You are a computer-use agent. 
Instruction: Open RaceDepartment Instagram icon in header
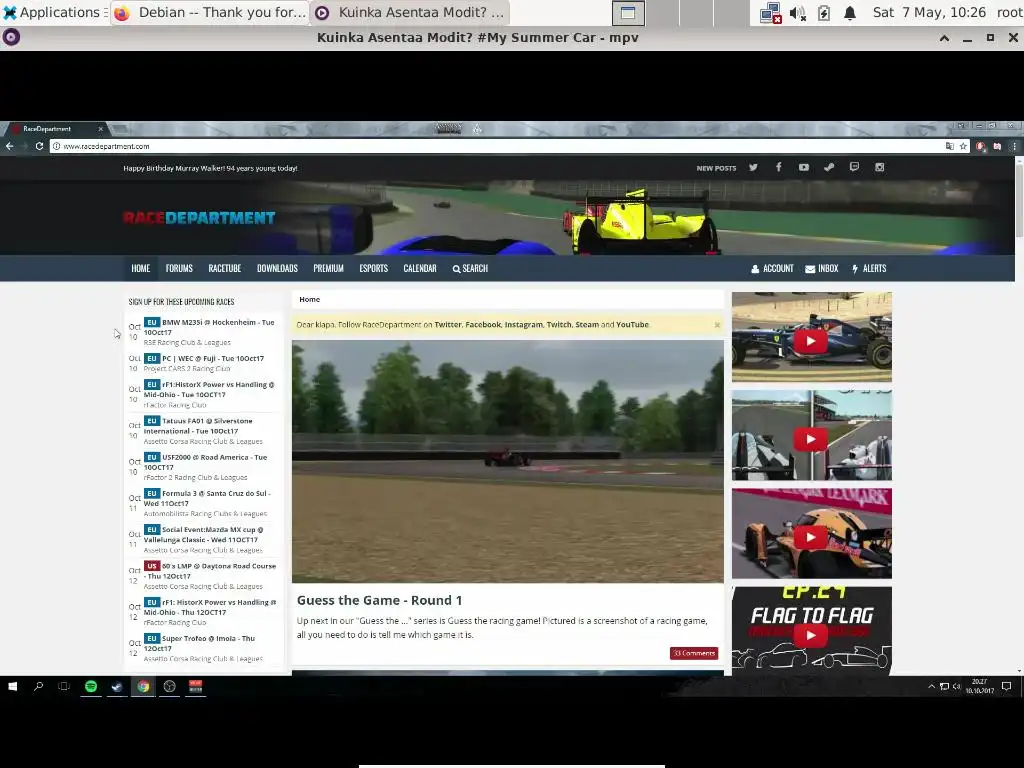(880, 167)
